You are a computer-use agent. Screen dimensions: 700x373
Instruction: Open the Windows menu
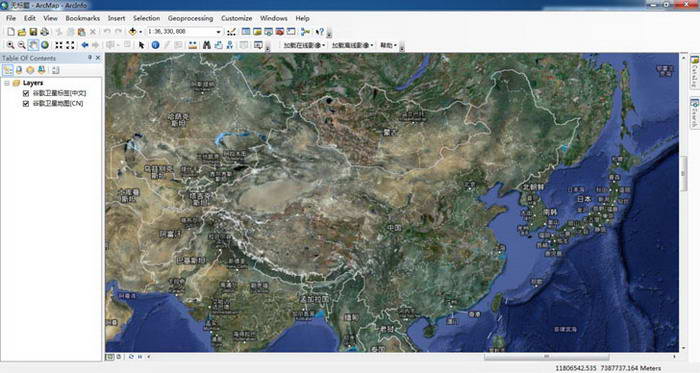point(274,18)
